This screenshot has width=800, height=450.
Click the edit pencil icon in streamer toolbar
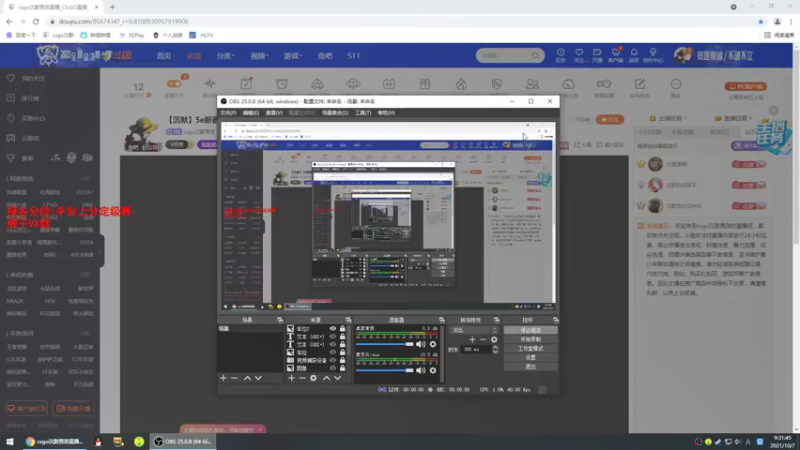pos(640,84)
